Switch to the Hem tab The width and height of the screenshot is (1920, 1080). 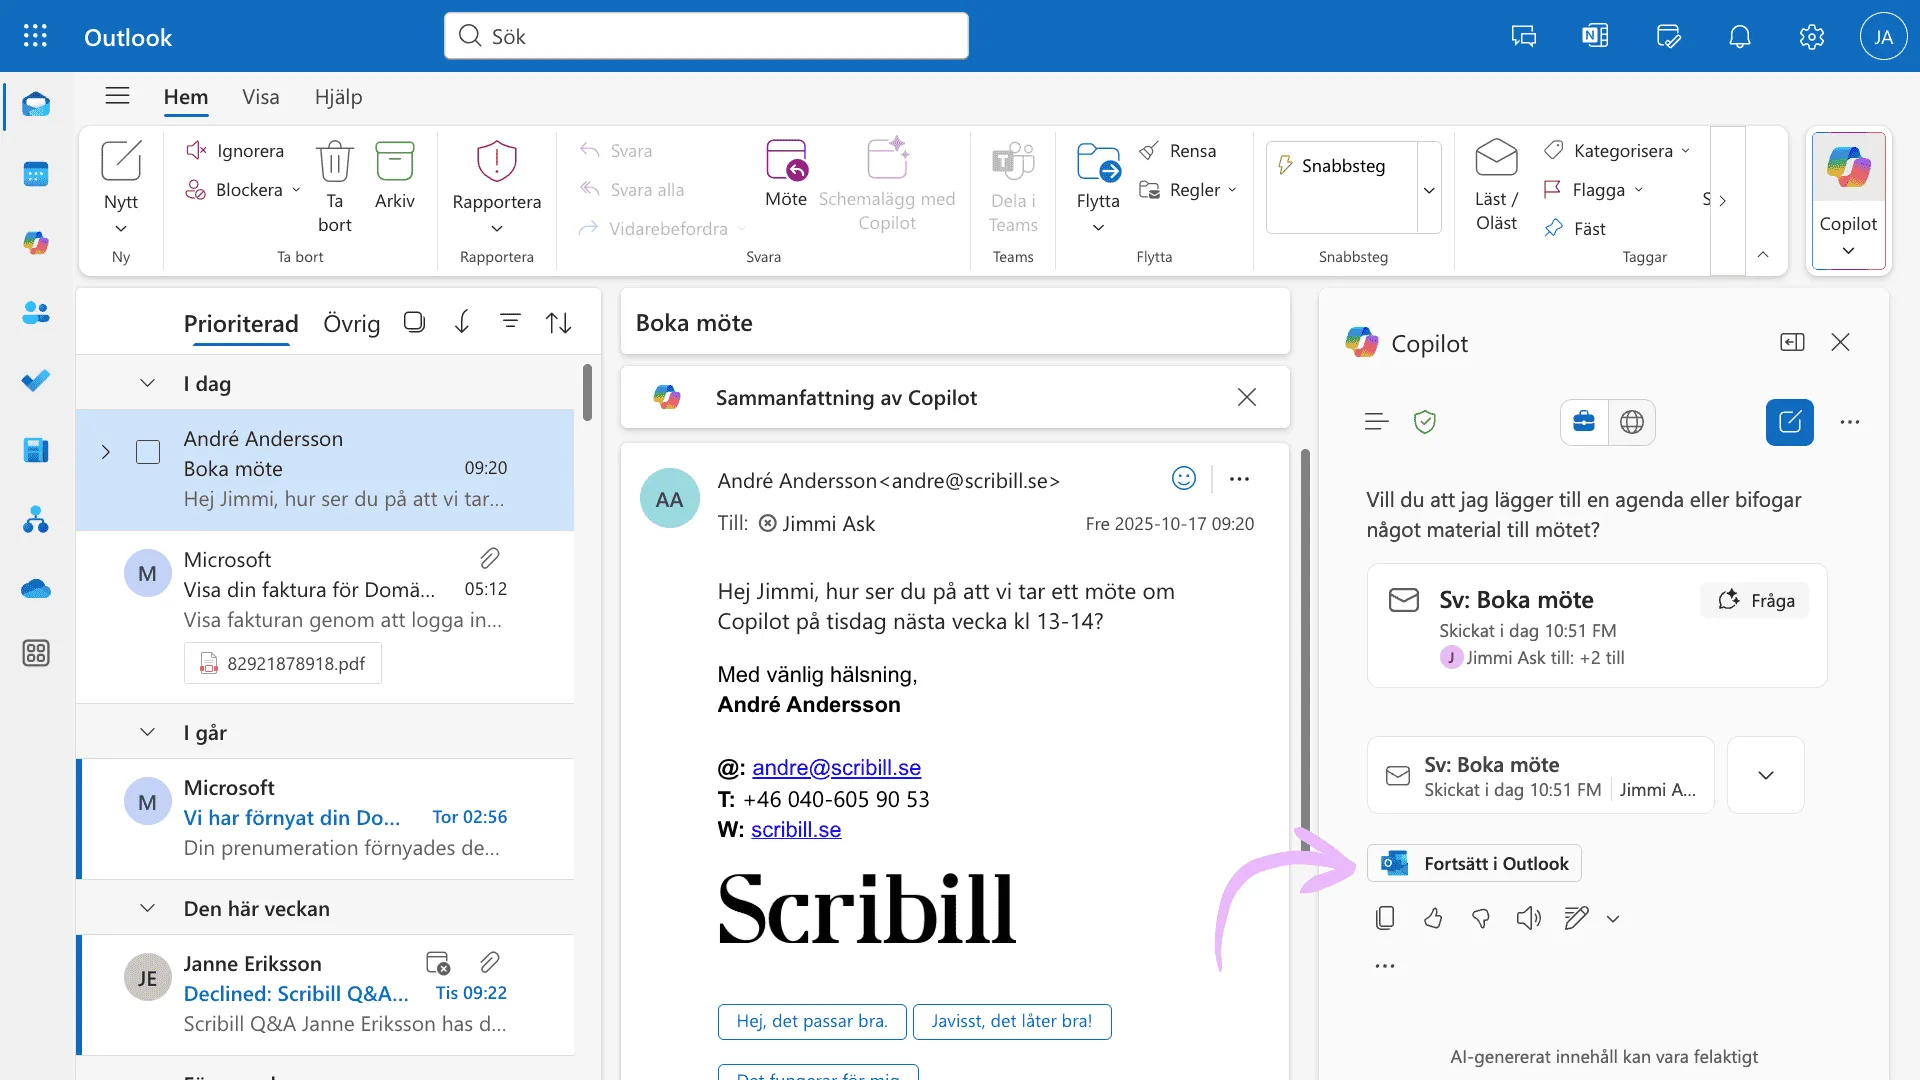tap(186, 97)
